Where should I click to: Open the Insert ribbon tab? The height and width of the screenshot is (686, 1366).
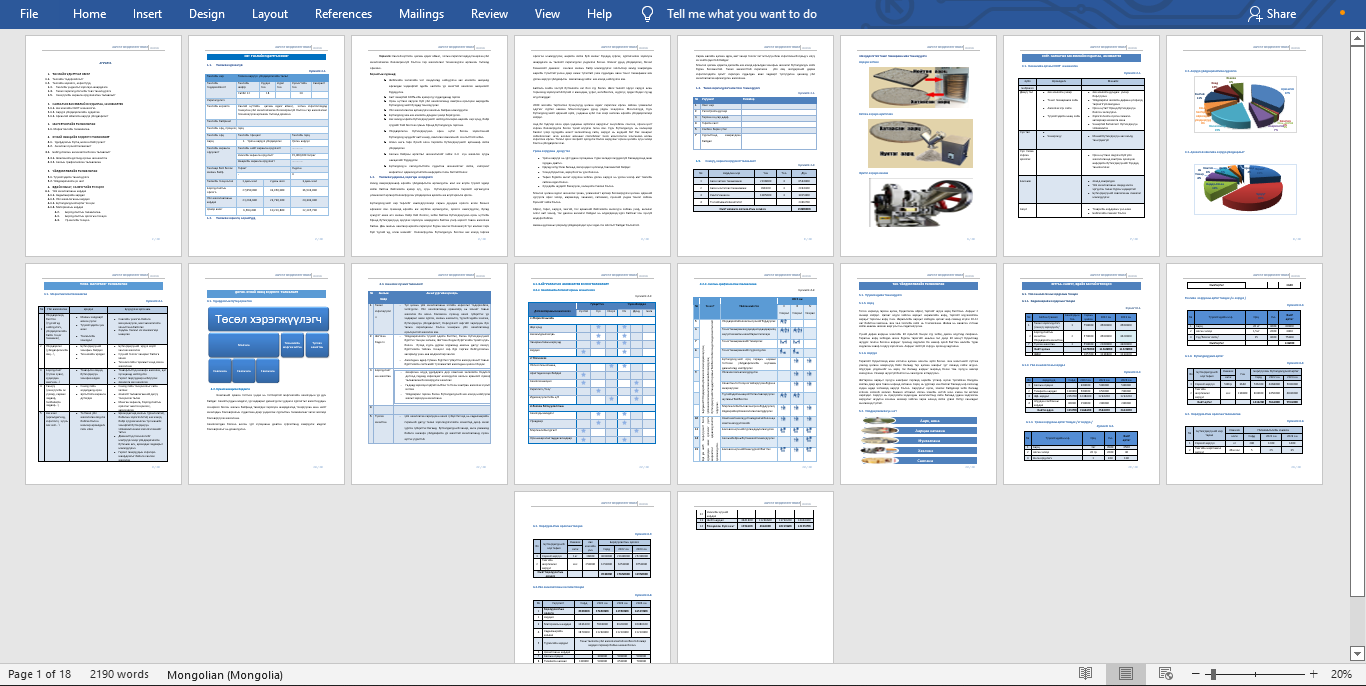[x=147, y=14]
